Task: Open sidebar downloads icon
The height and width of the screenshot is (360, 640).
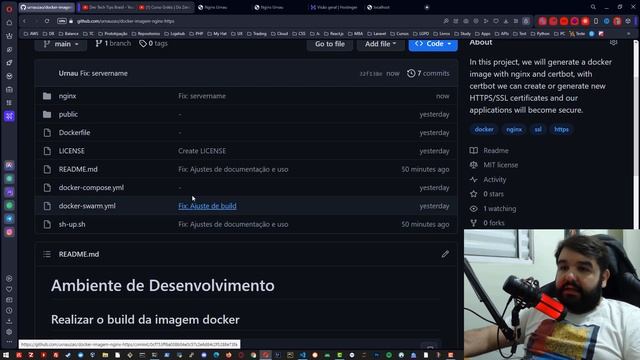Action: [x=9, y=321]
